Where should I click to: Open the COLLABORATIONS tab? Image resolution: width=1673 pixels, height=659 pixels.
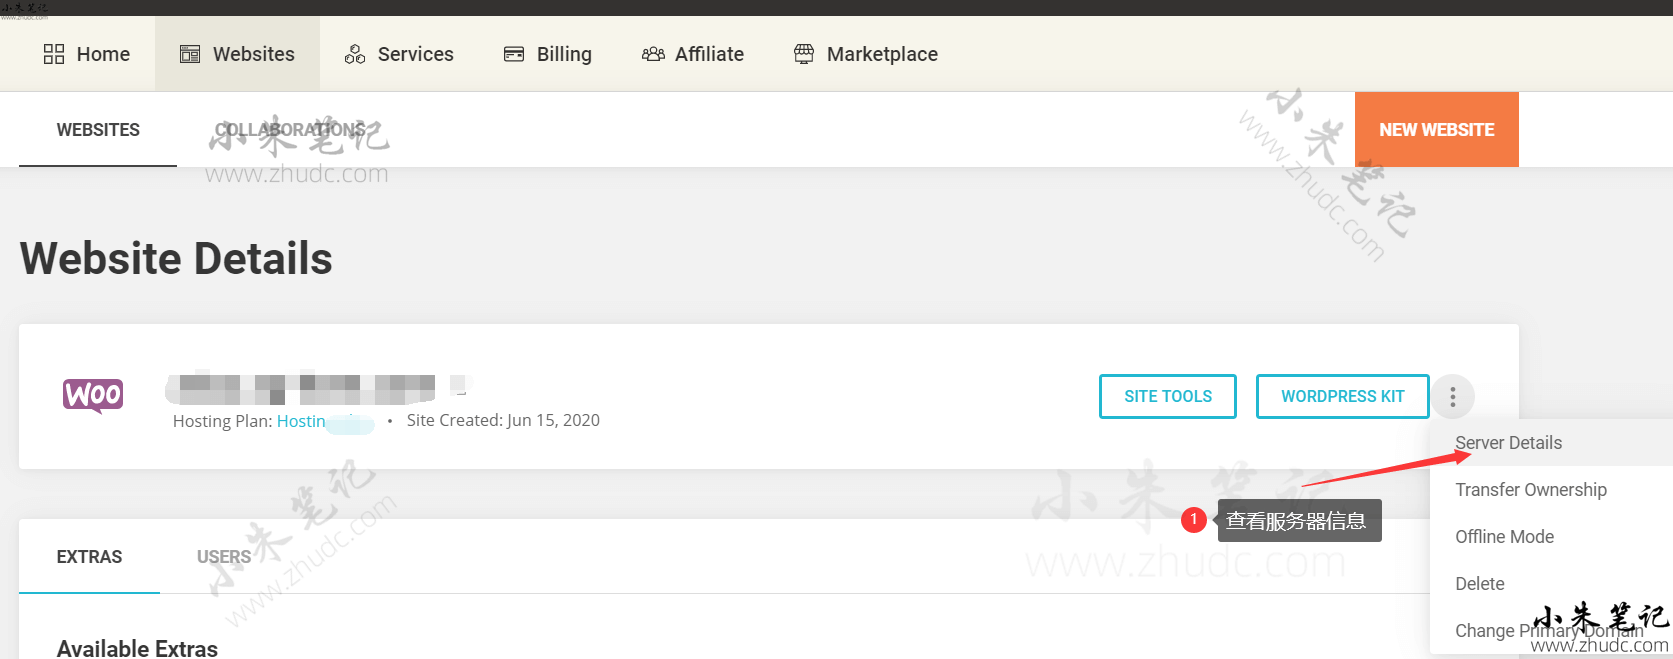coord(290,130)
